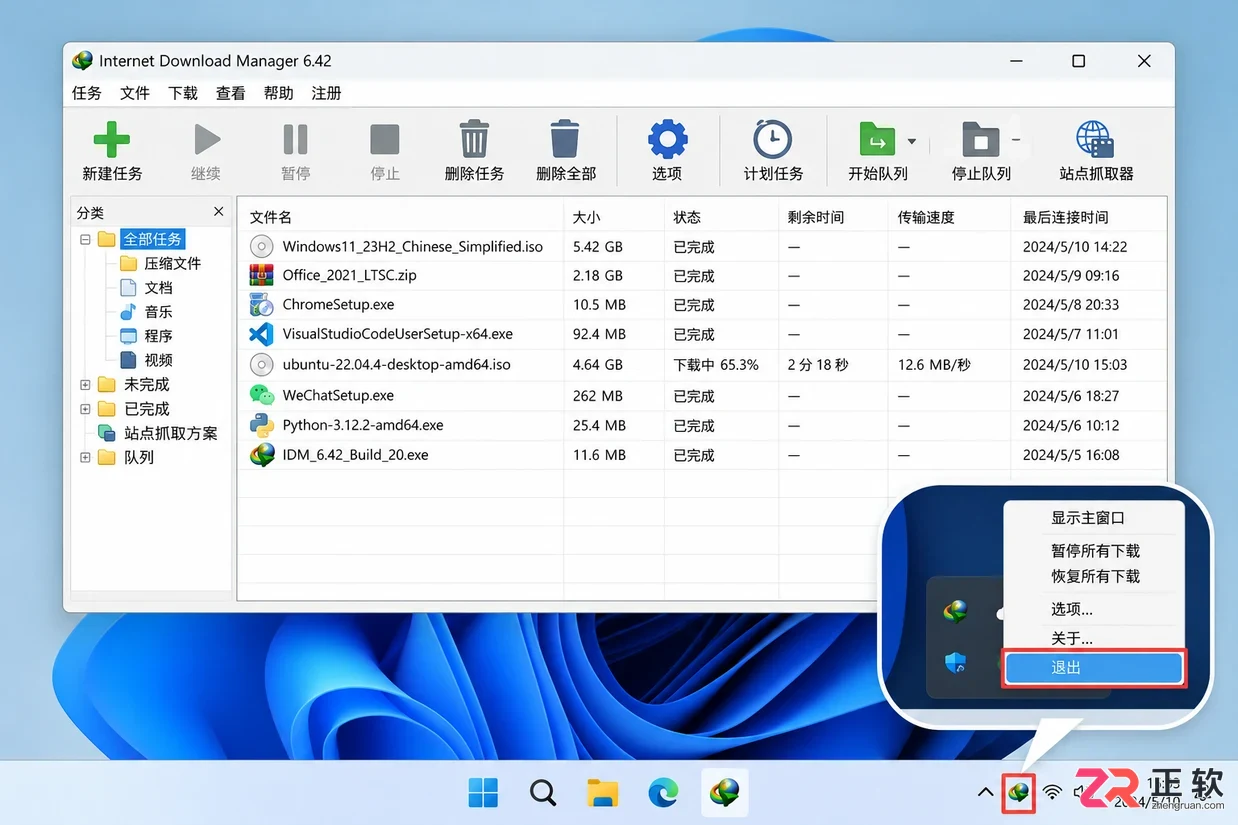Viewport: 1238px width, 825px height.
Task: Open the 任务 menu
Action: [87, 93]
